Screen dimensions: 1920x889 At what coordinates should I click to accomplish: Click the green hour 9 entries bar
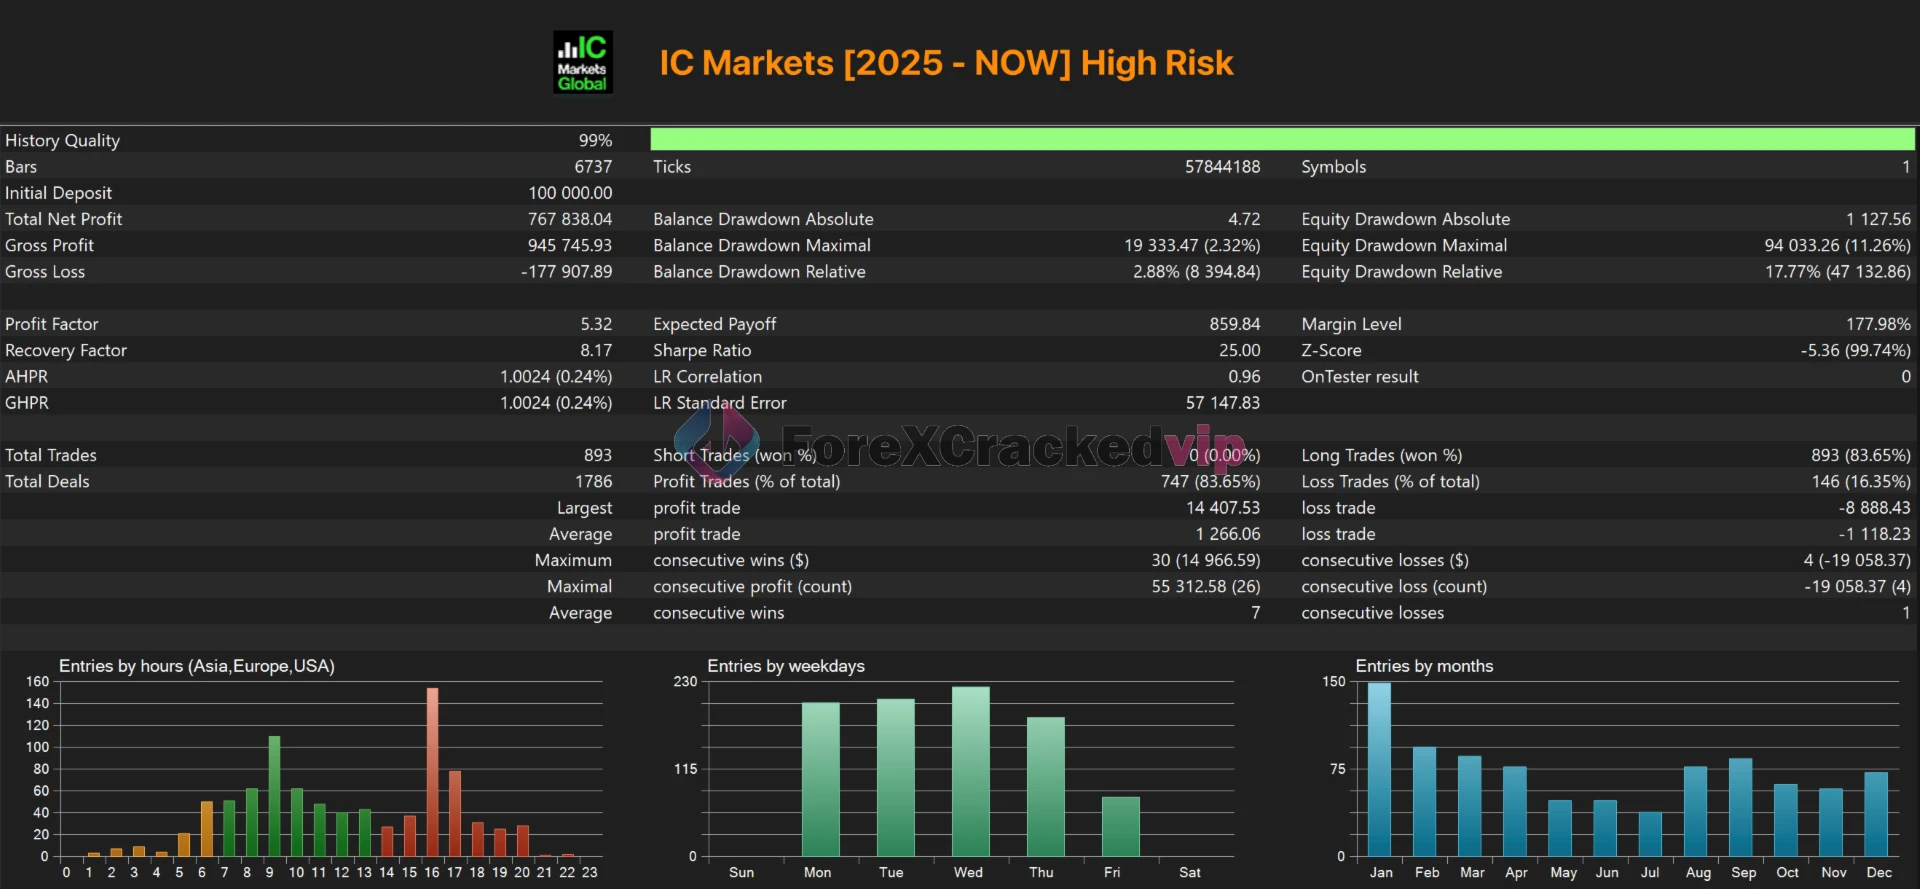274,795
